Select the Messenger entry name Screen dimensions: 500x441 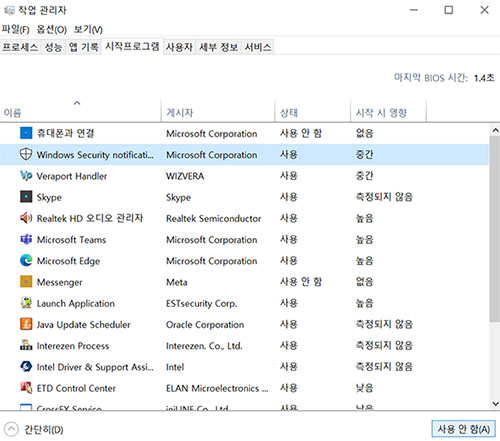[x=59, y=282]
